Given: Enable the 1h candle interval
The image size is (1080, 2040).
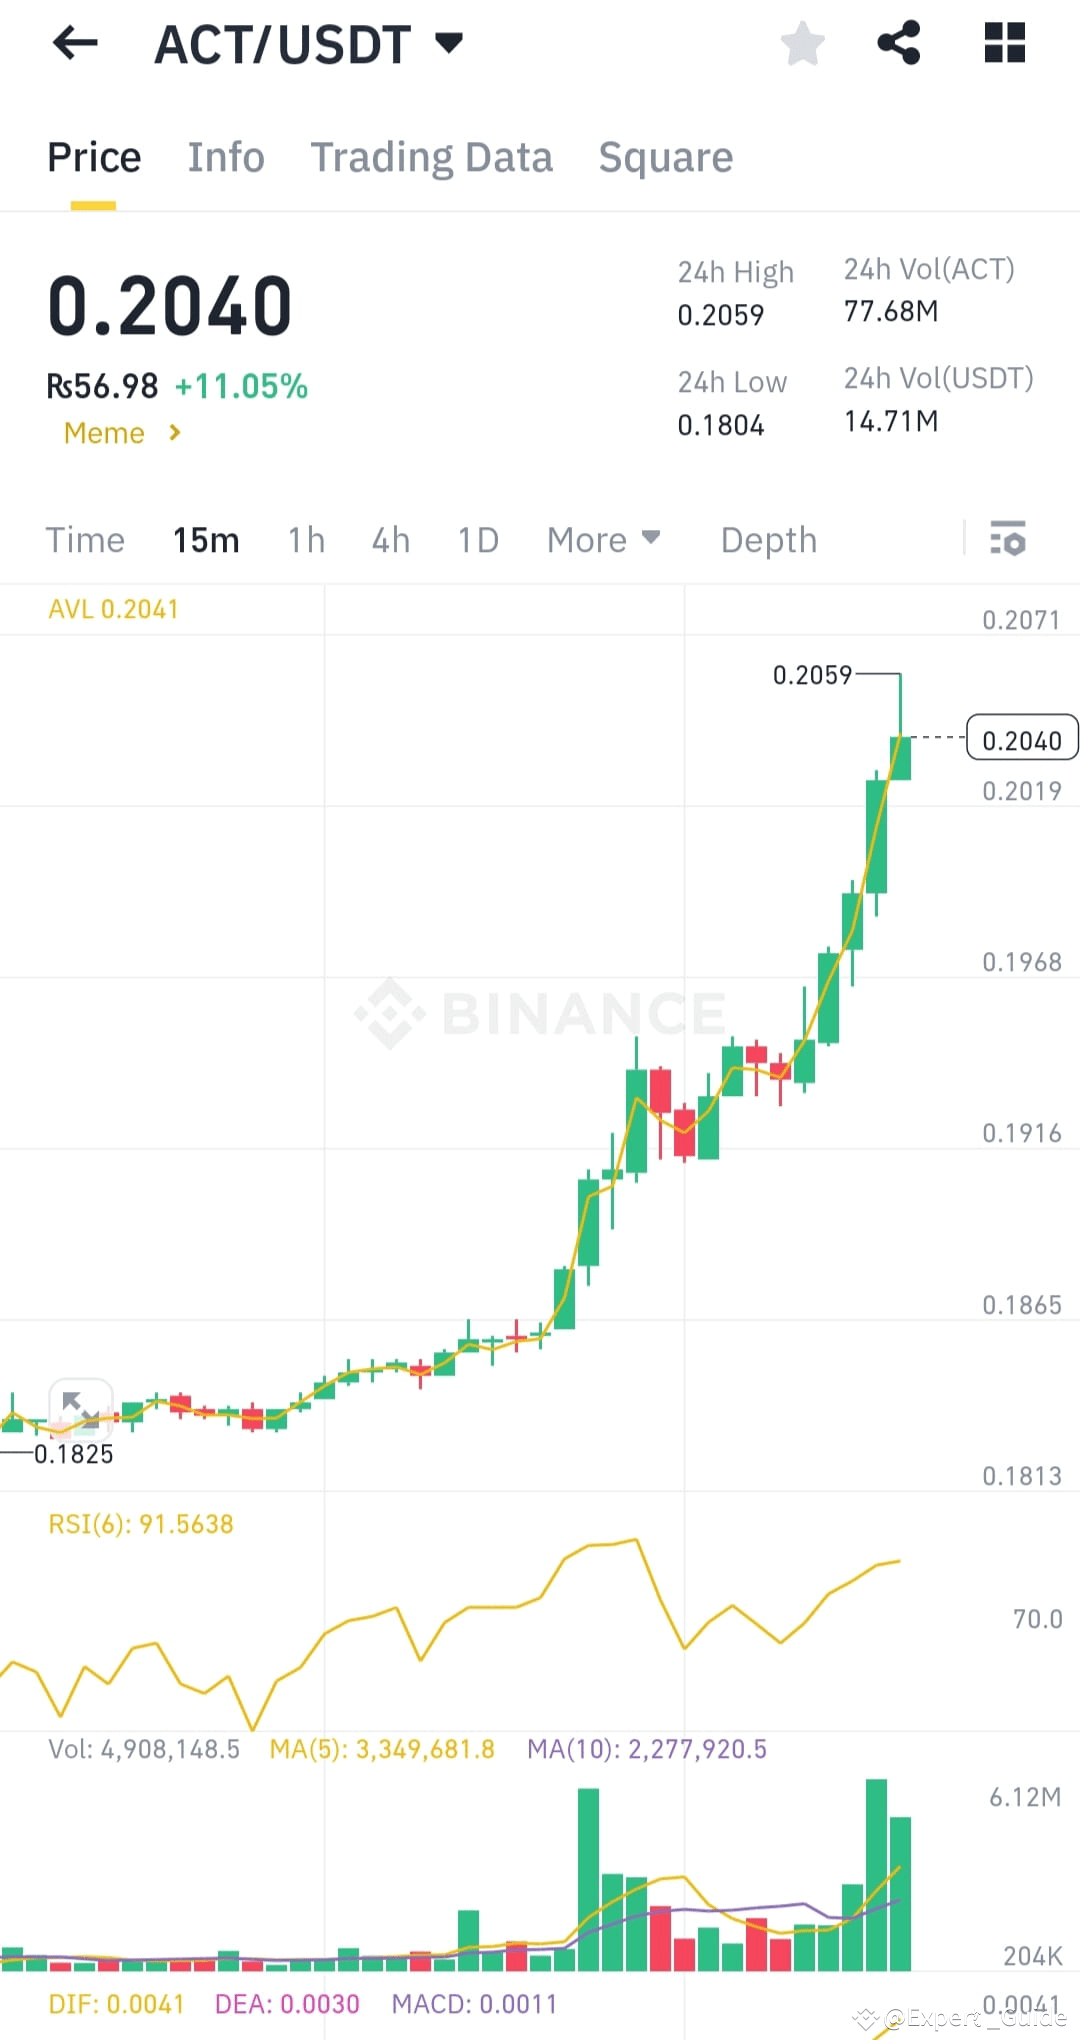Looking at the screenshot, I should (x=305, y=540).
